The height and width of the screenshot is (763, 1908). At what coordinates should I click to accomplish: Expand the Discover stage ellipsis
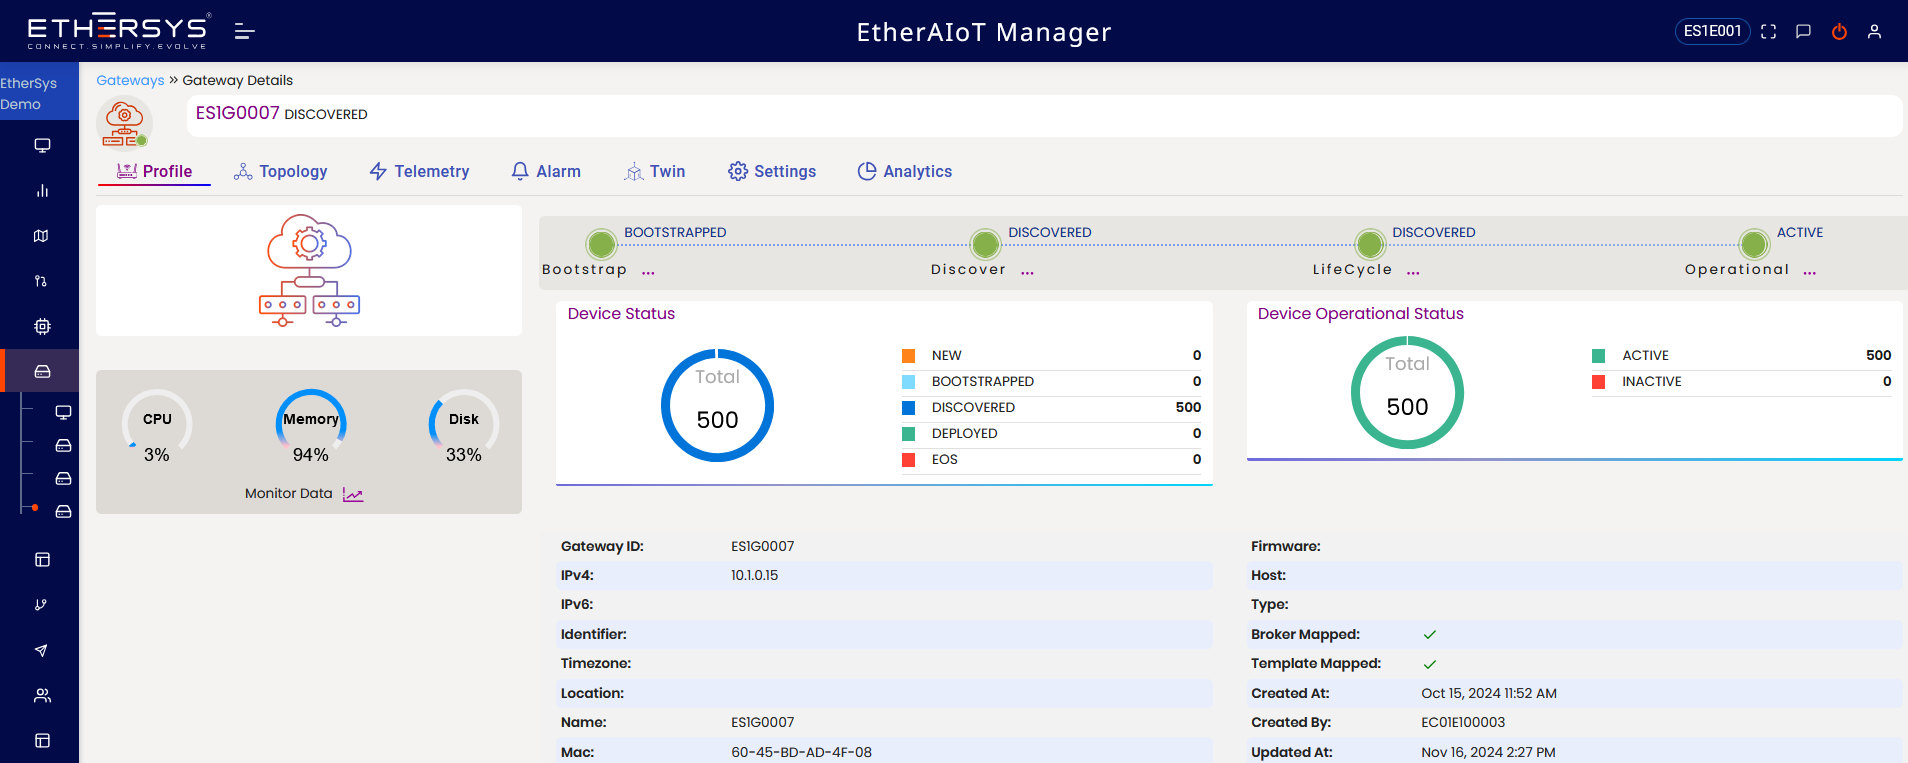[1028, 271]
